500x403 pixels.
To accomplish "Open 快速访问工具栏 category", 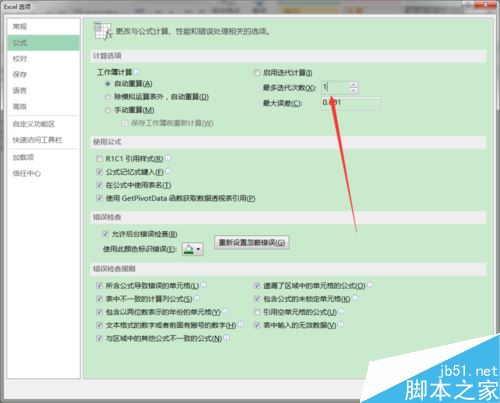I will point(43,140).
